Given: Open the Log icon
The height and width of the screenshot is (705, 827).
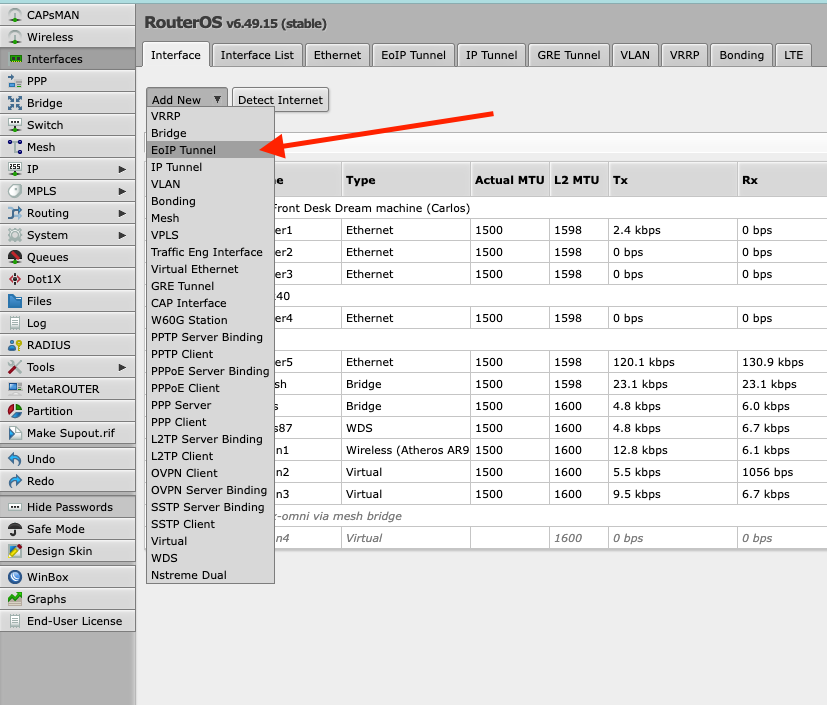Looking at the screenshot, I should [15, 323].
